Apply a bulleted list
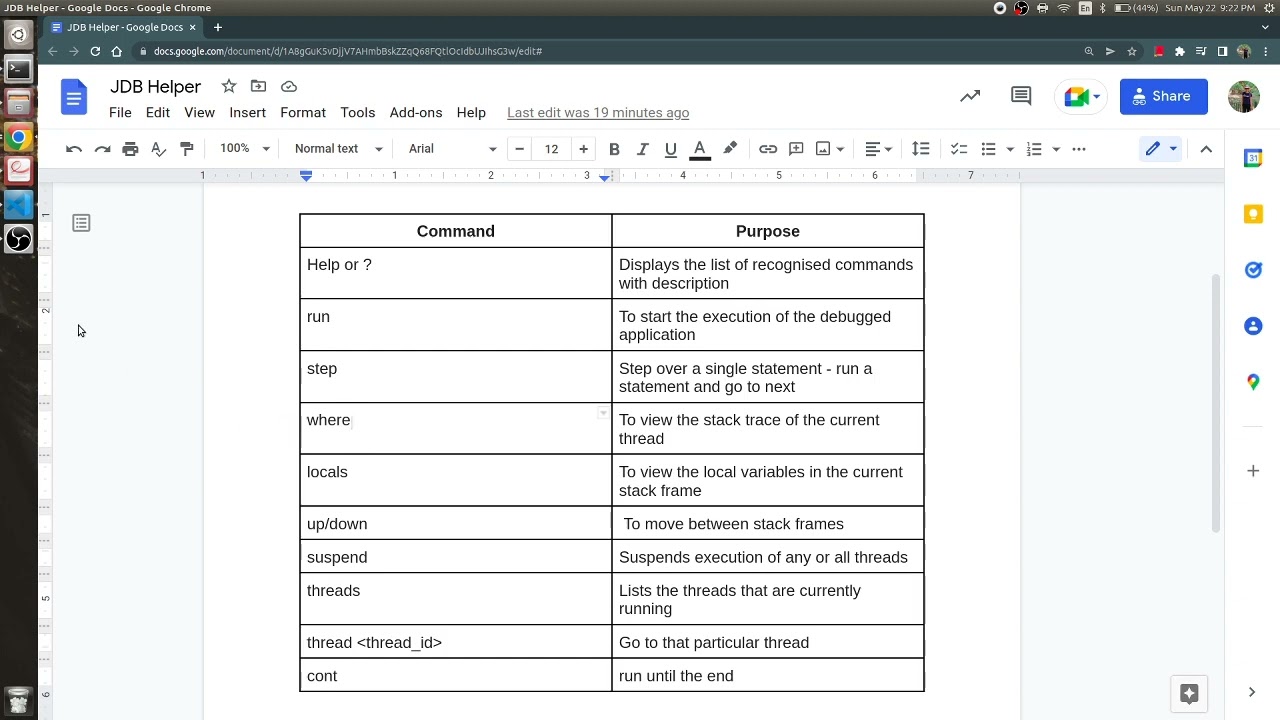 click(x=988, y=149)
